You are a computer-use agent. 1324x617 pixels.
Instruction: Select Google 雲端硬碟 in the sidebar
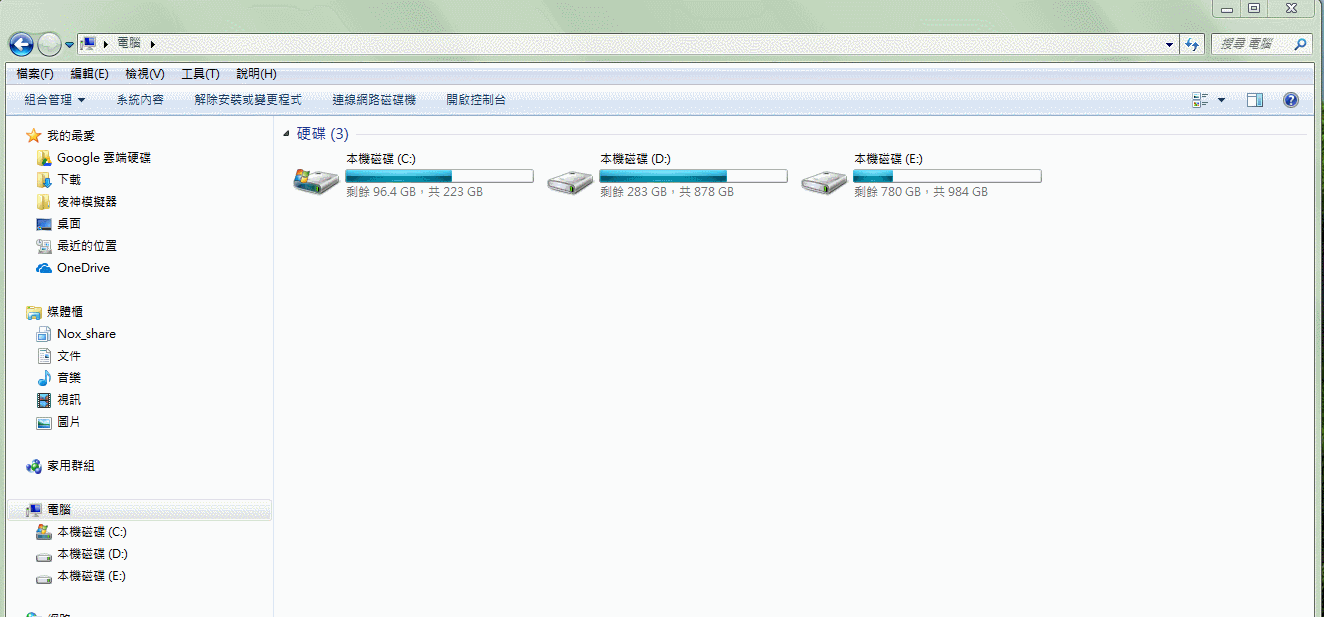pyautogui.click(x=103, y=158)
